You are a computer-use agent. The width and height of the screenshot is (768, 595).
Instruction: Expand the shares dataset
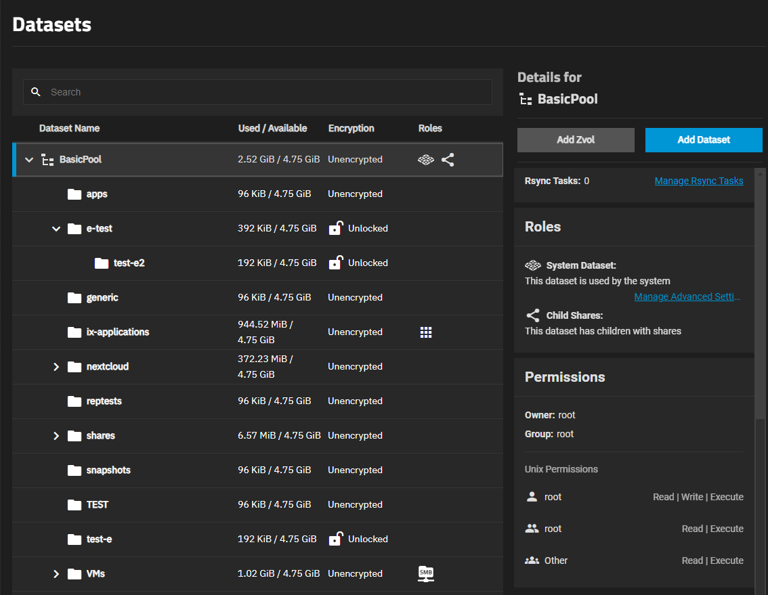56,436
